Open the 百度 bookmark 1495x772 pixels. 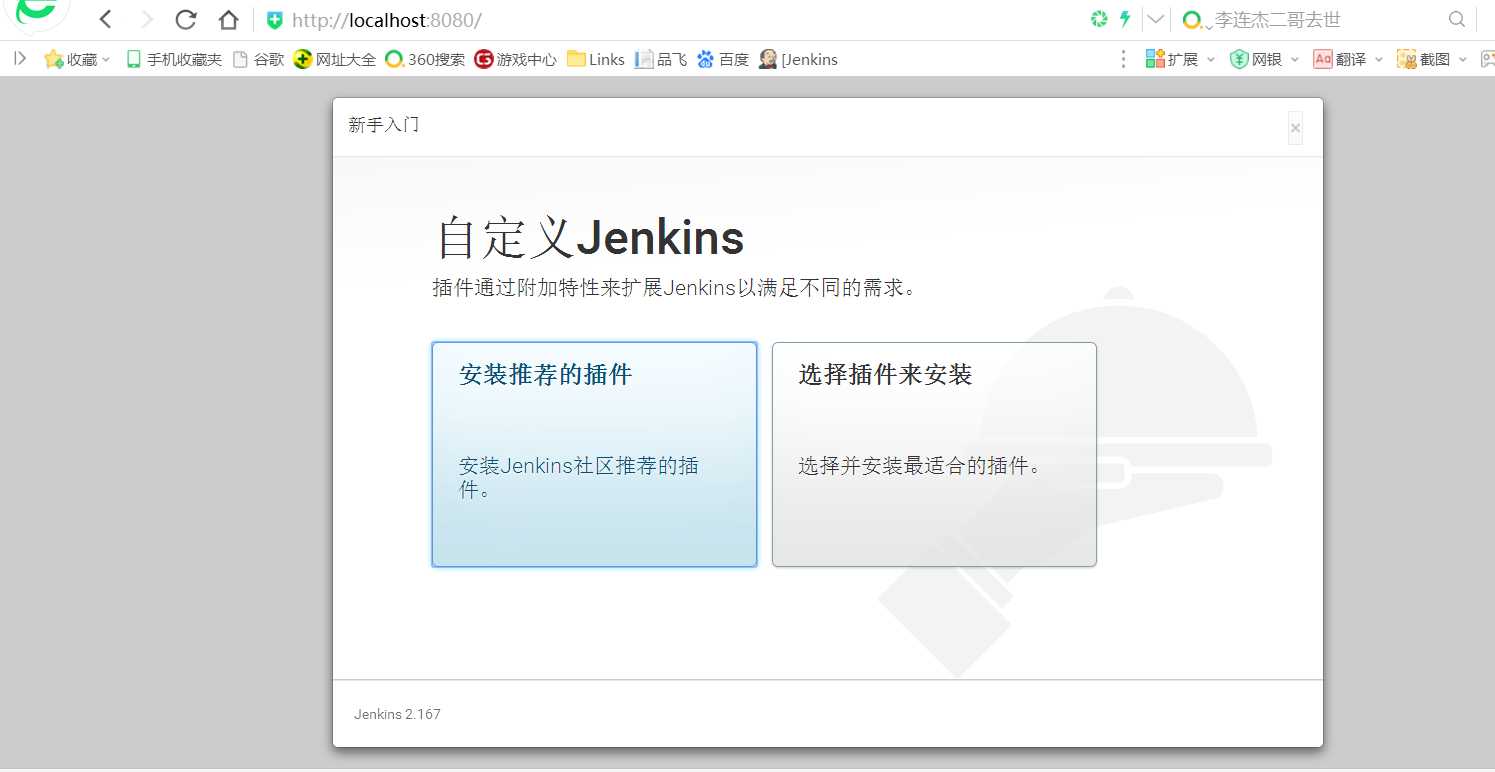tap(723, 59)
